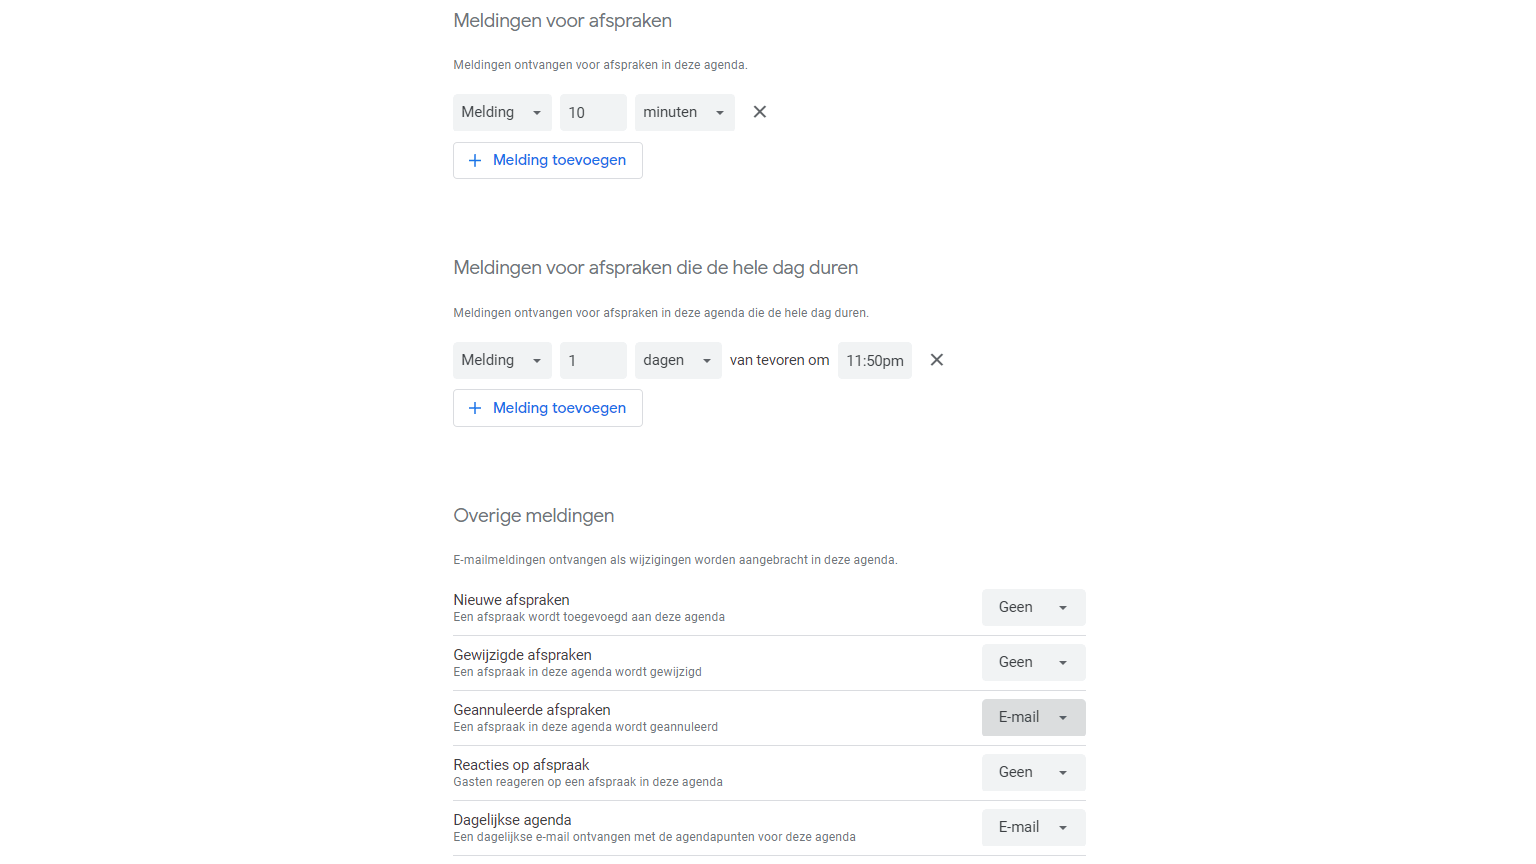The width and height of the screenshot is (1536, 864).
Task: Open the minuten time unit dropdown
Action: [684, 112]
